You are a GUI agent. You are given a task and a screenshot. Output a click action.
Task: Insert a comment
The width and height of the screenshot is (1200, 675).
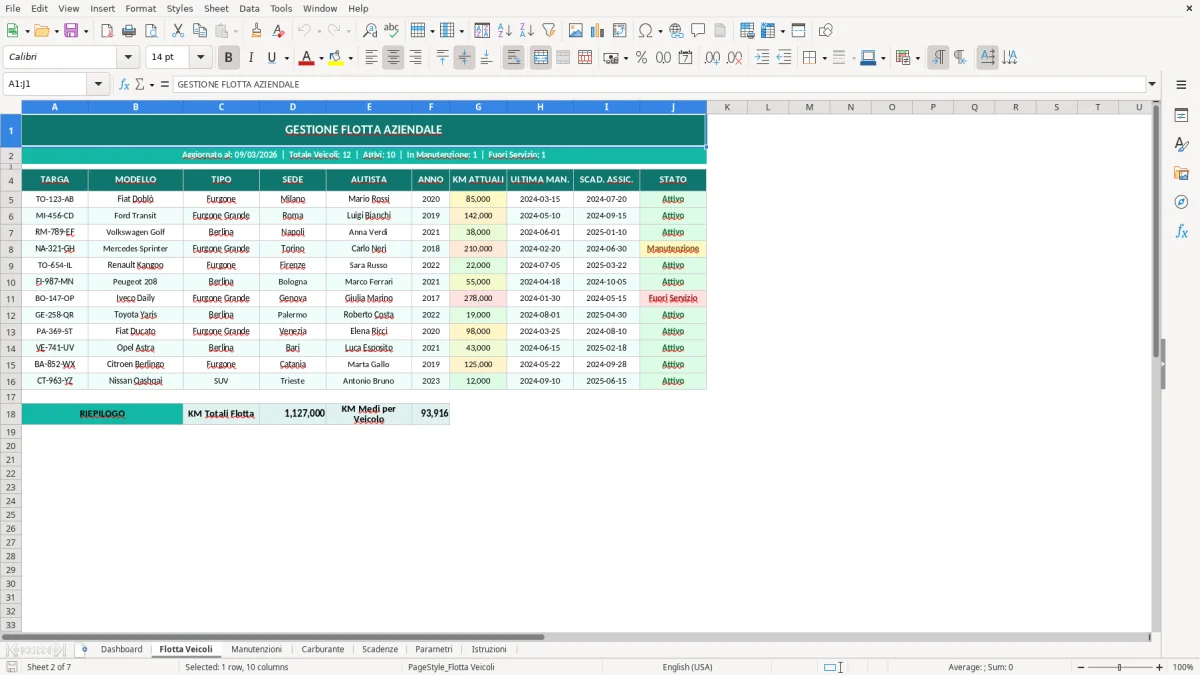[698, 31]
